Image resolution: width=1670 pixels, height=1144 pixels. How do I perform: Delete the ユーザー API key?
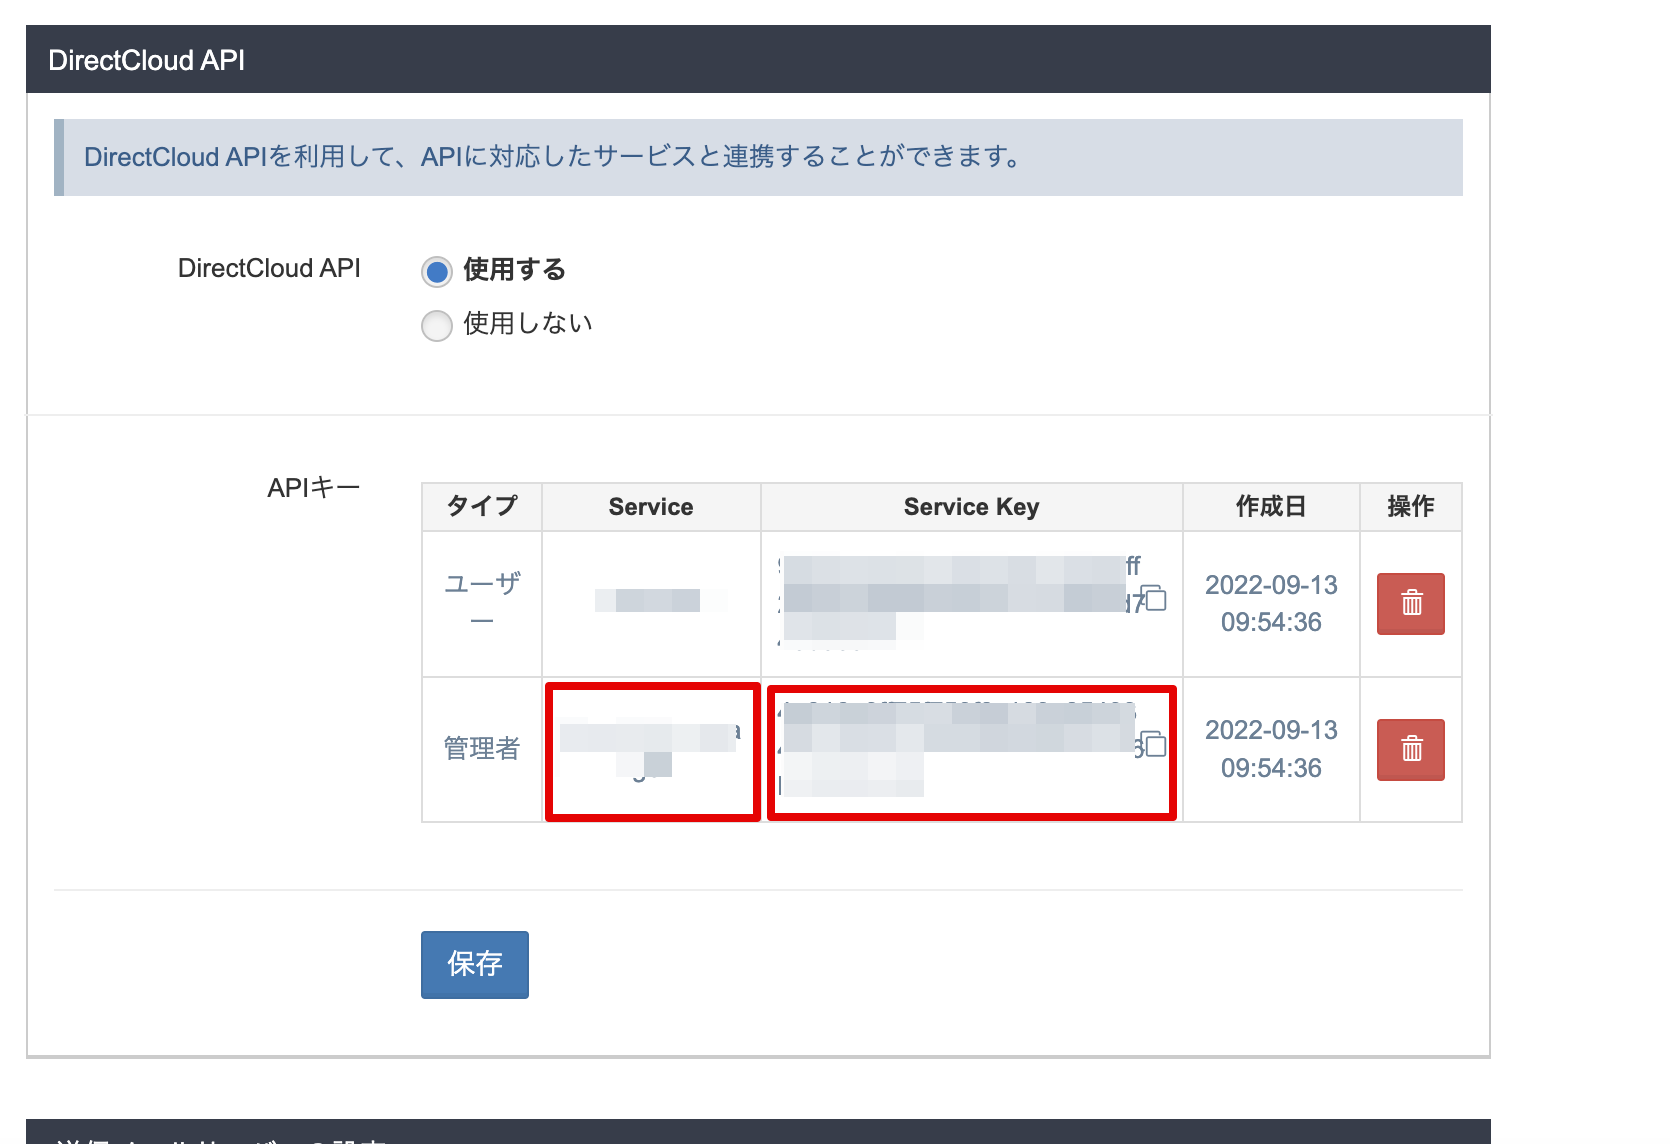pos(1410,603)
